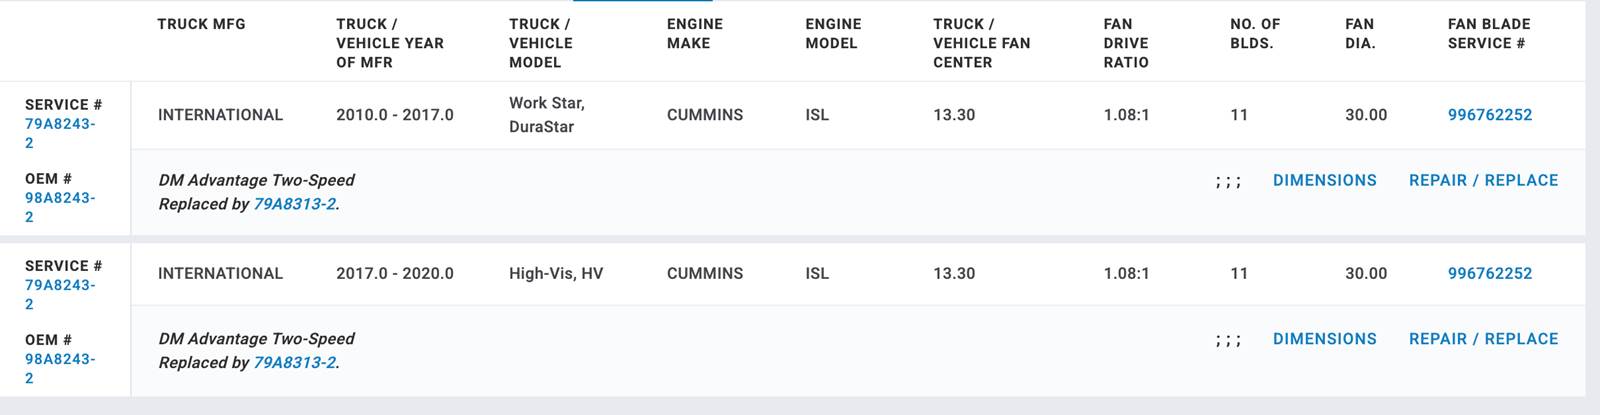Open service number 79A8243-2 for the High-Vis row
This screenshot has height=415, width=1600.
pos(59,286)
